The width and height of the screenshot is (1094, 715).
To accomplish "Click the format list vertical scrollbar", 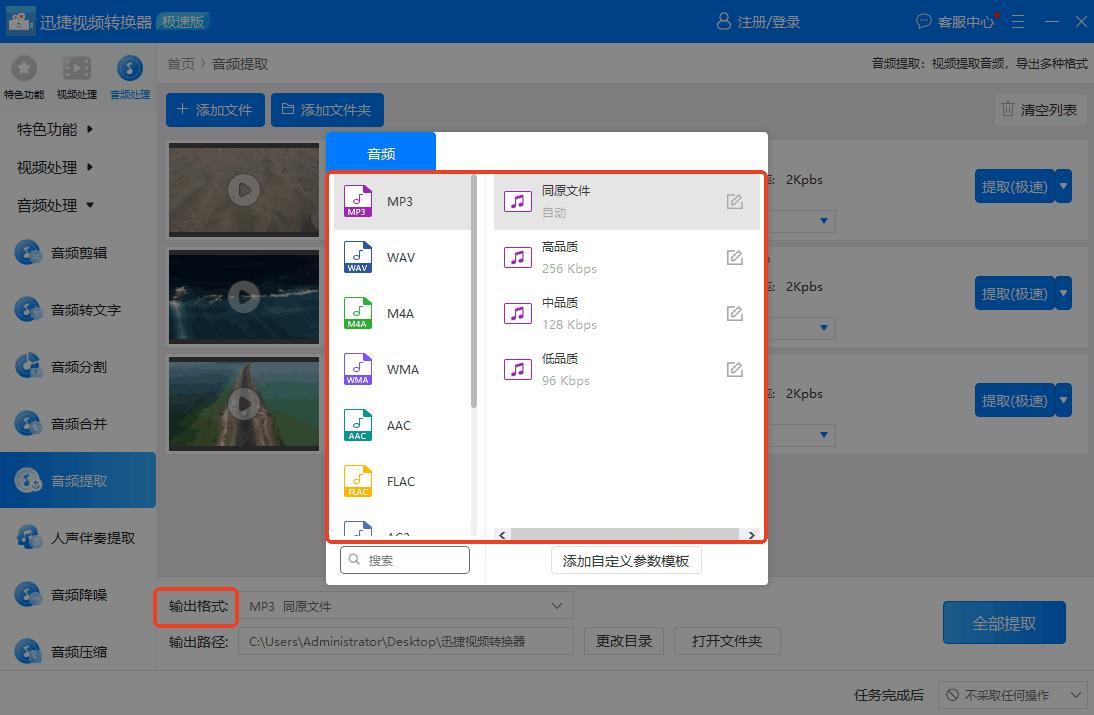I will point(474,300).
